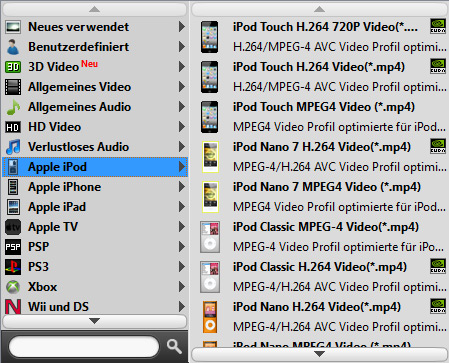Click the Apple TV category icon

[x=13, y=227]
